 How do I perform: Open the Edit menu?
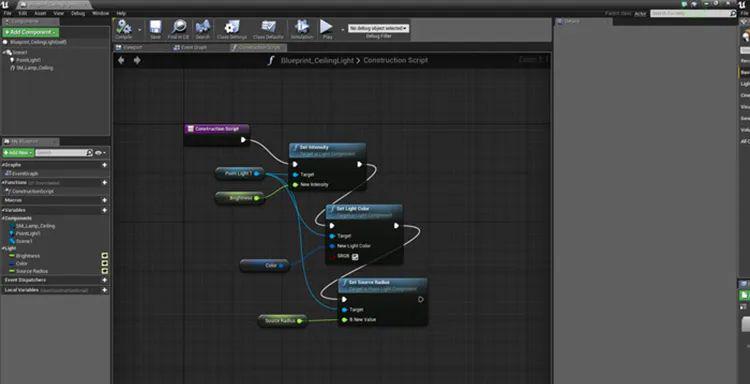(x=23, y=13)
